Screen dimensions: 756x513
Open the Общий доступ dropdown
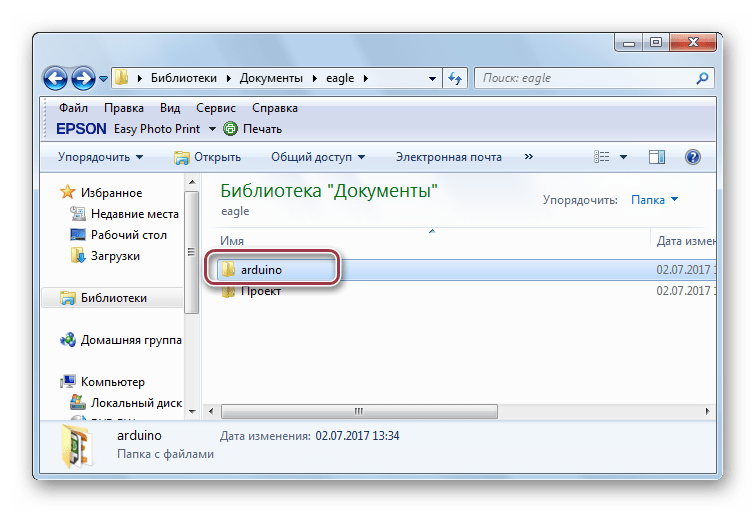coord(318,157)
